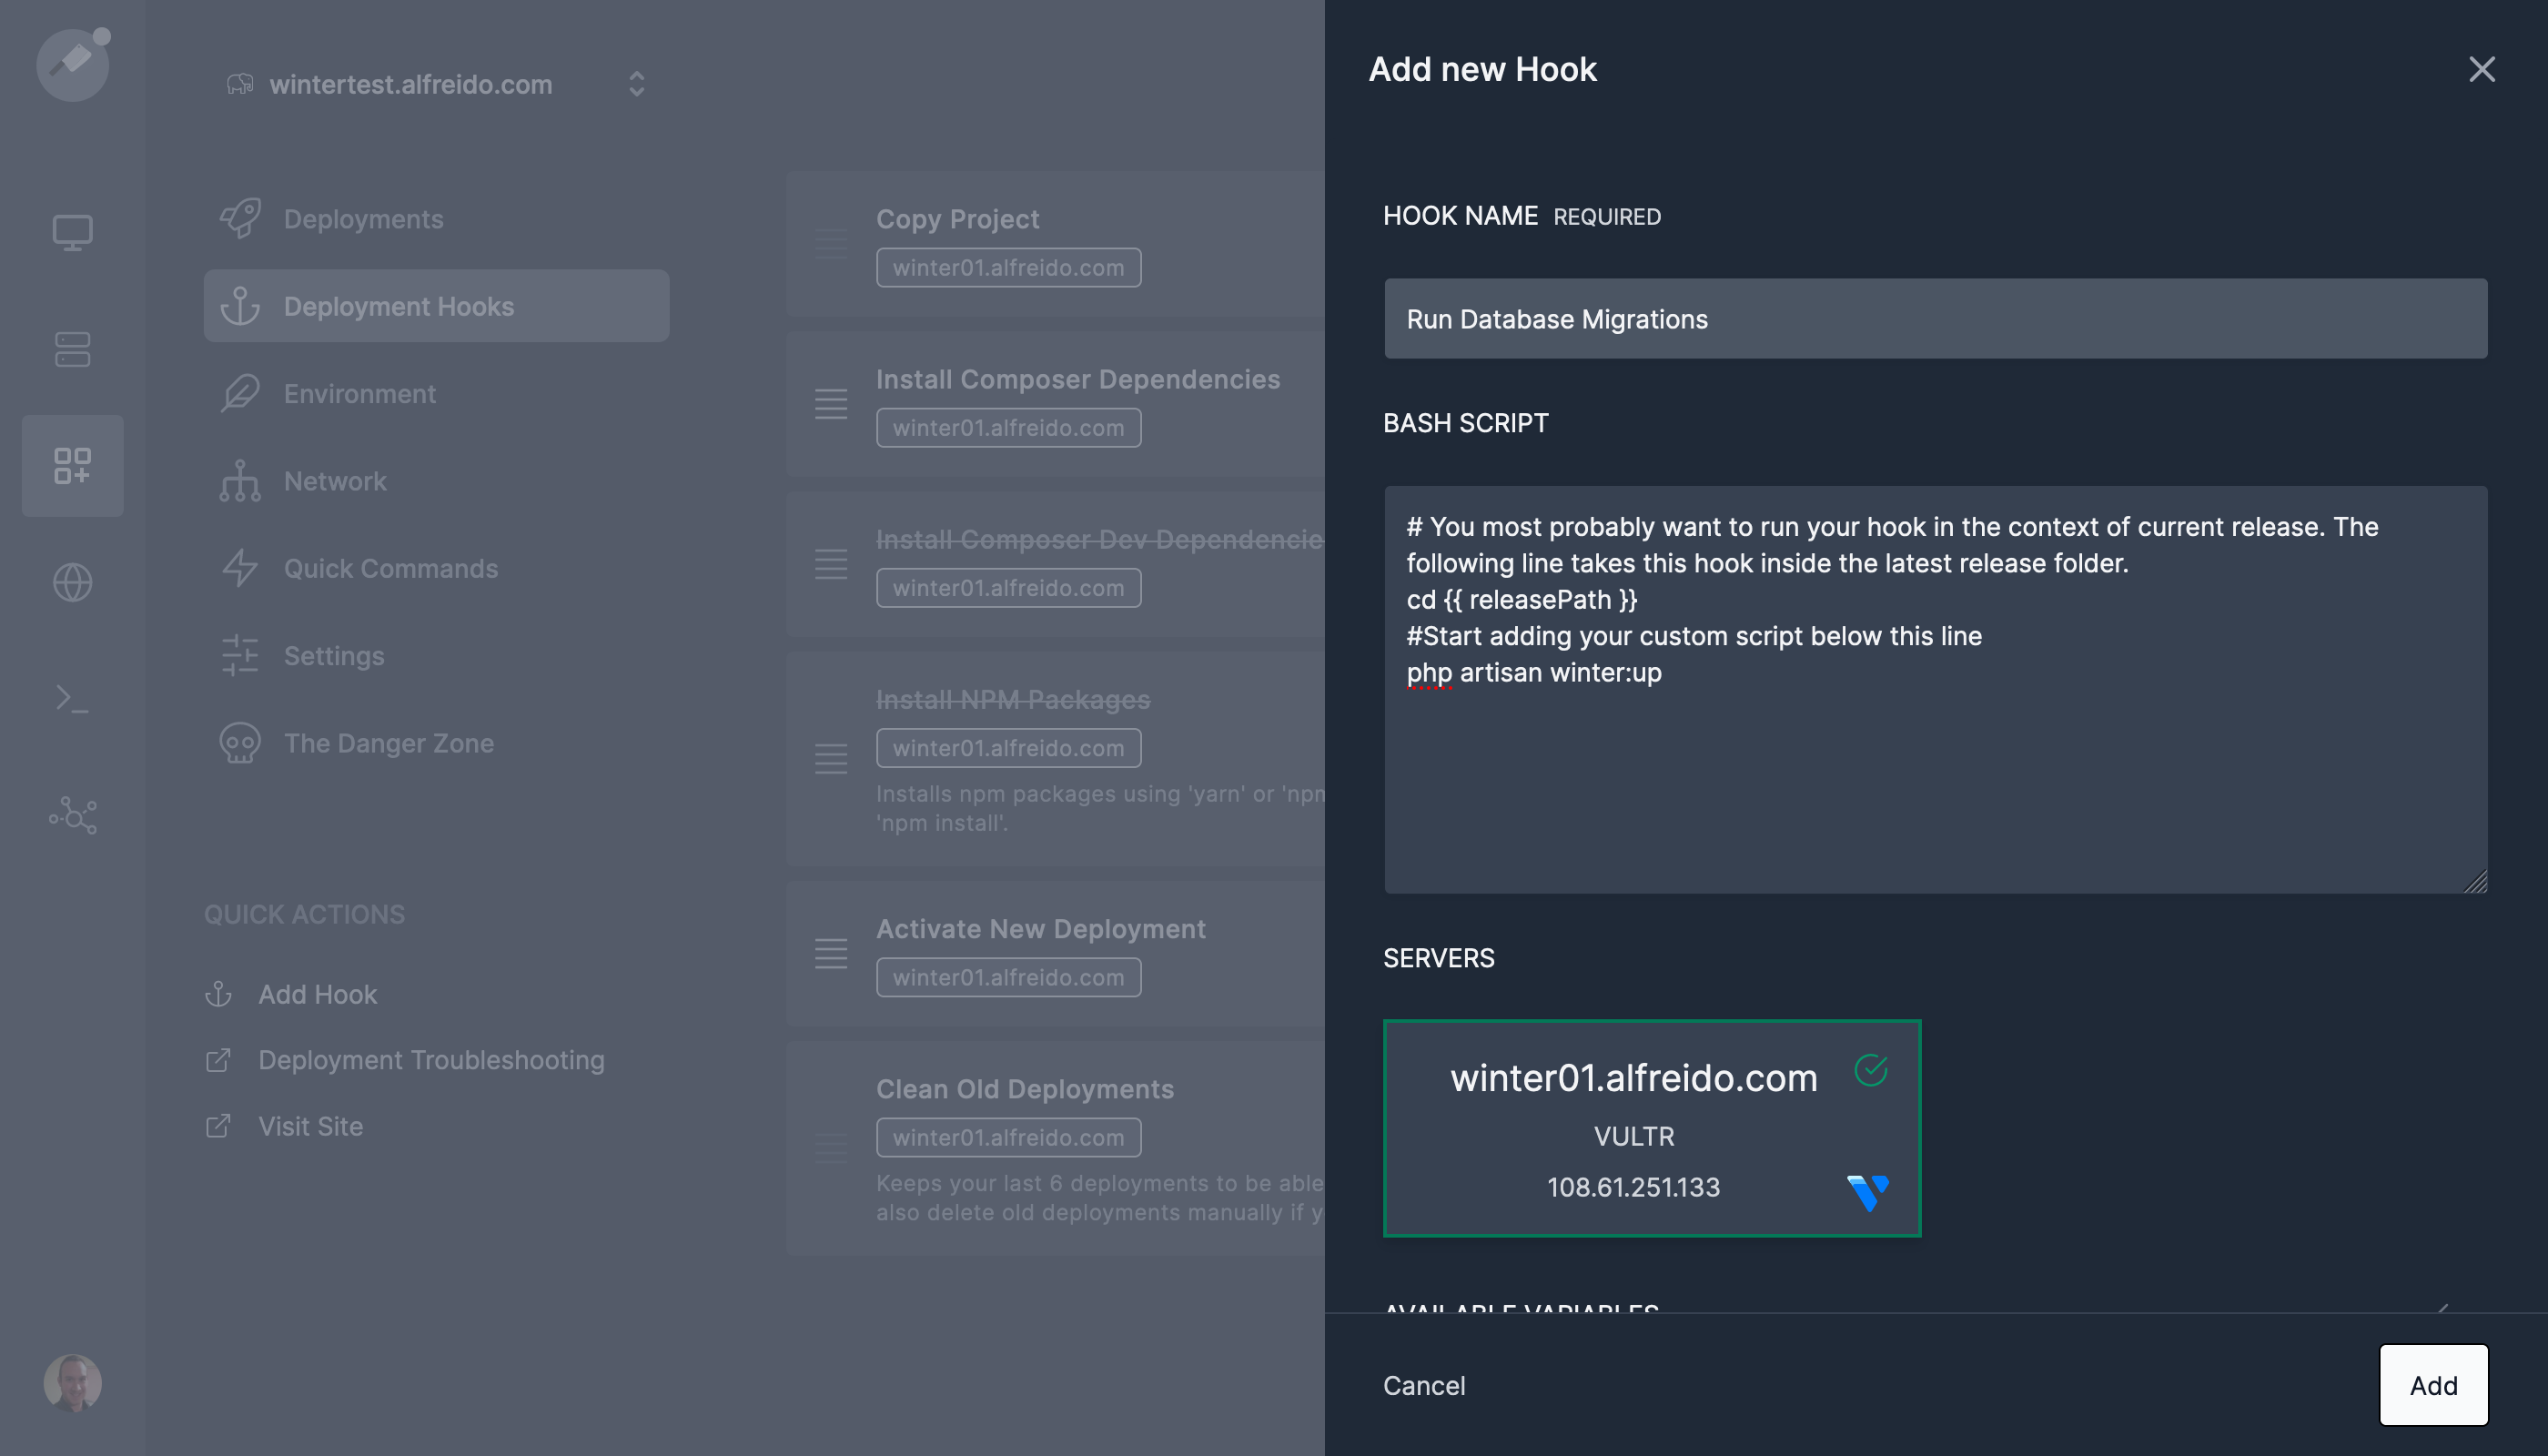Toggle winter01.alfreido.com server selection card
This screenshot has height=1456, width=2548.
point(1651,1128)
